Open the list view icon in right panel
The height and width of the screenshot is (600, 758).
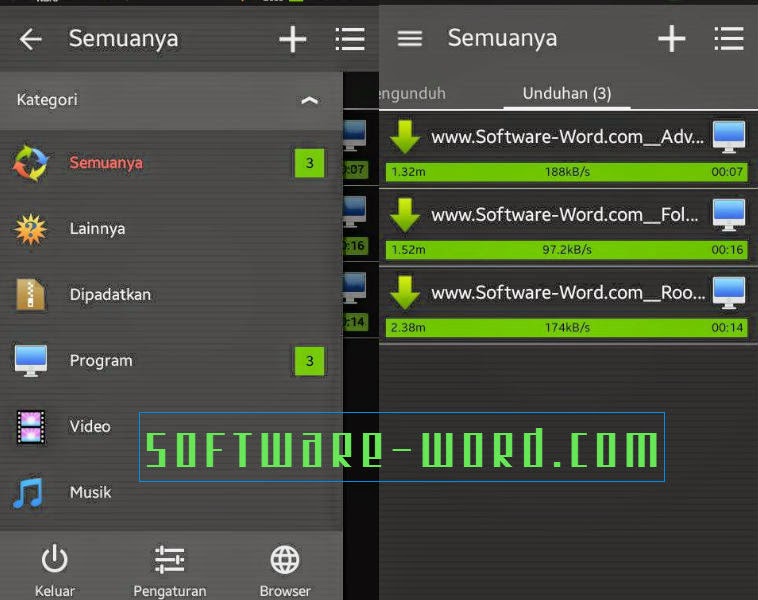click(x=729, y=39)
